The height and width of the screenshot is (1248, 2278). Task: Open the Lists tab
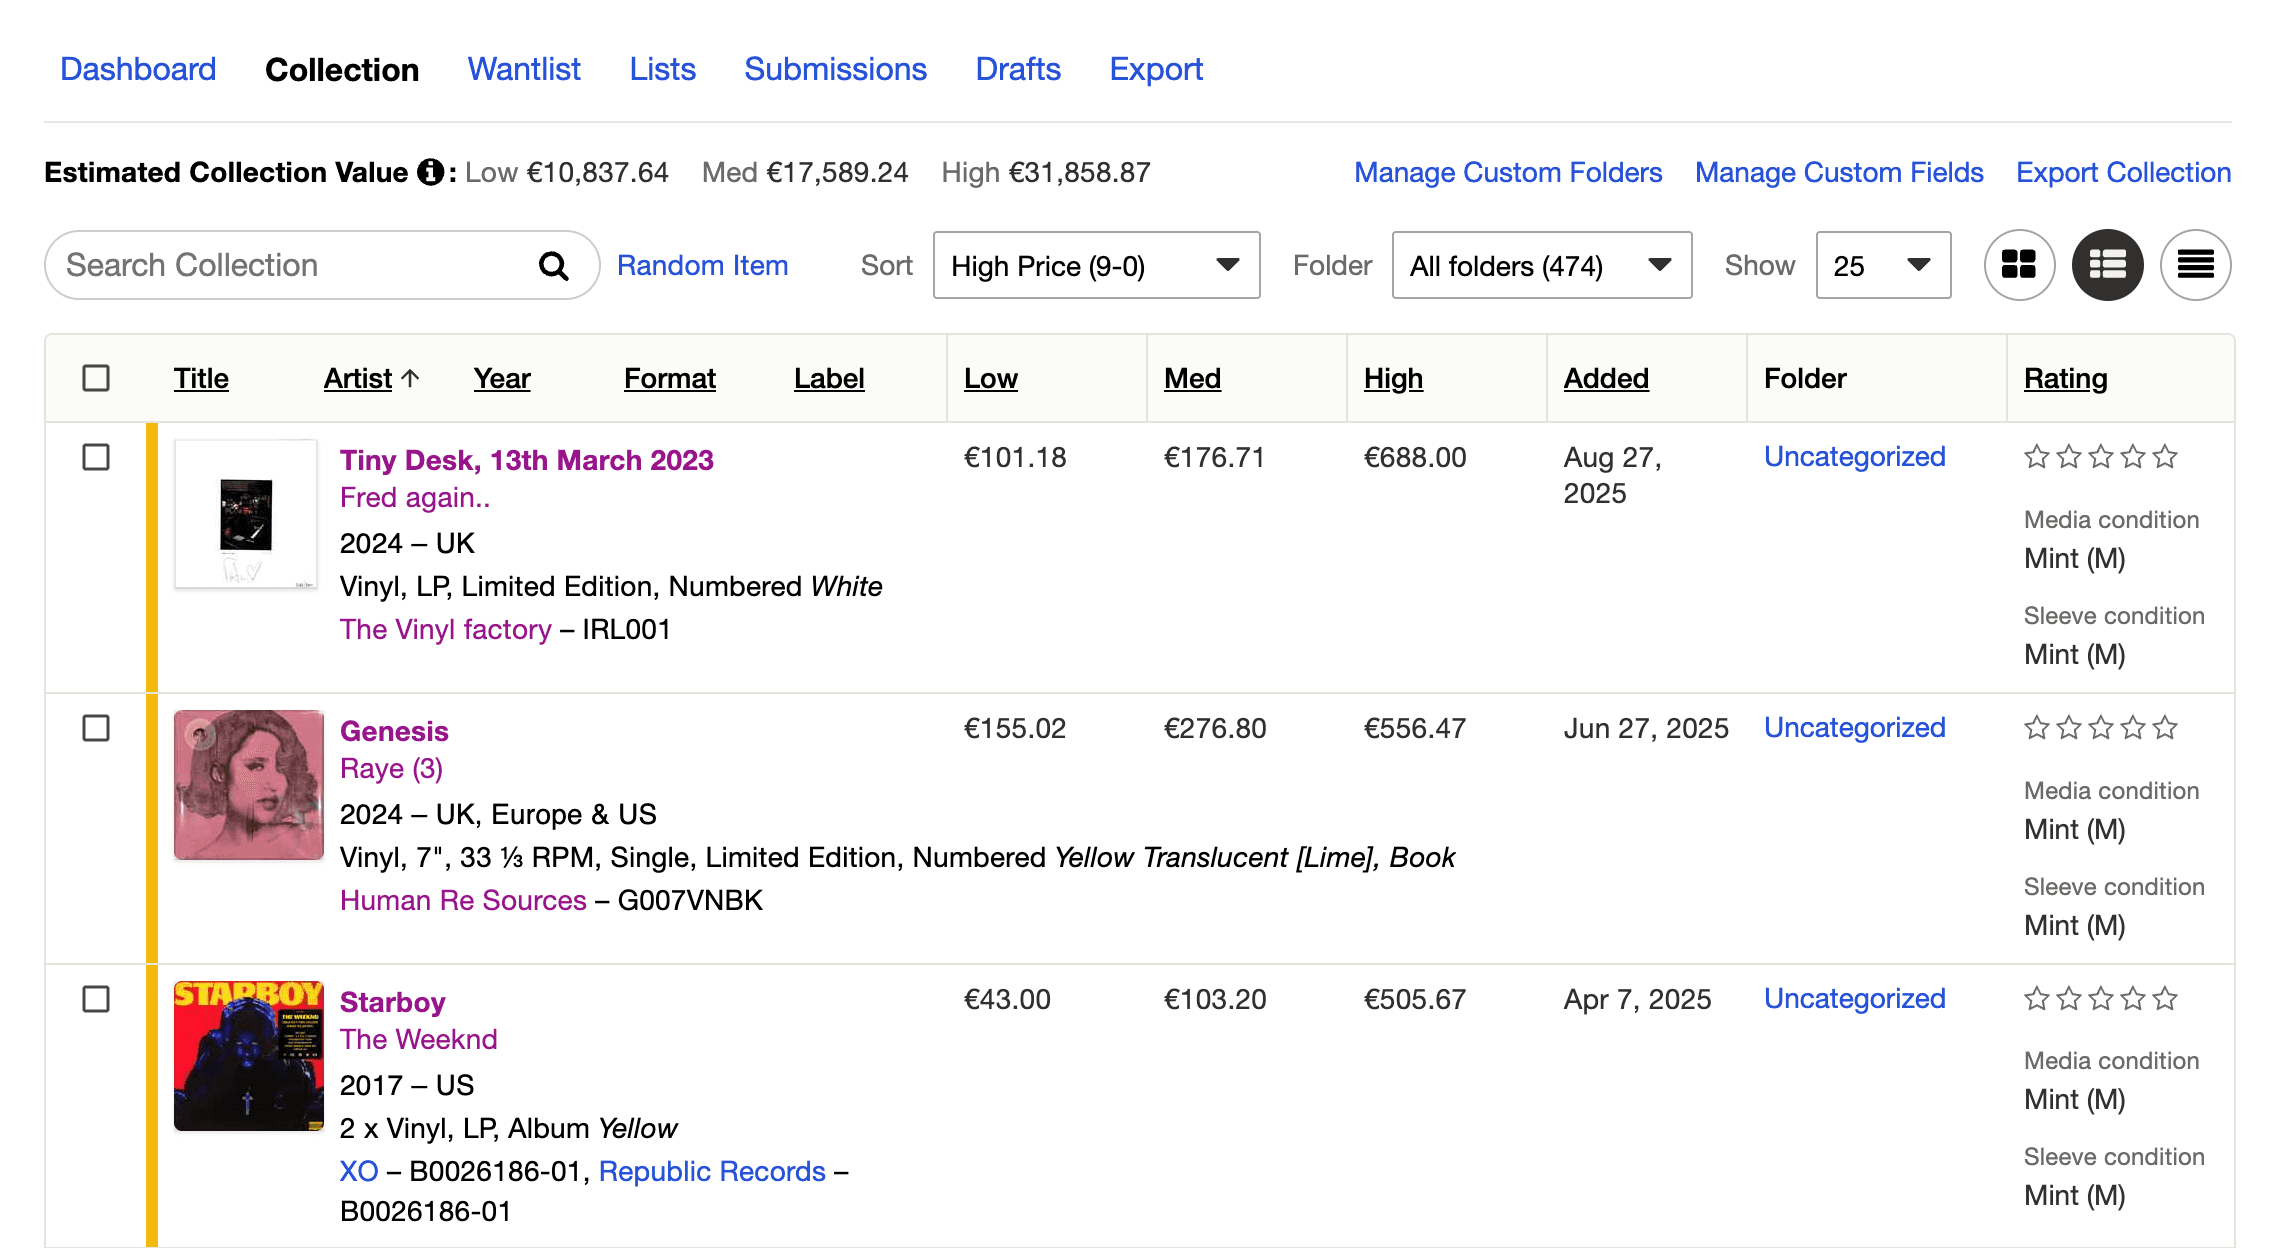662,69
